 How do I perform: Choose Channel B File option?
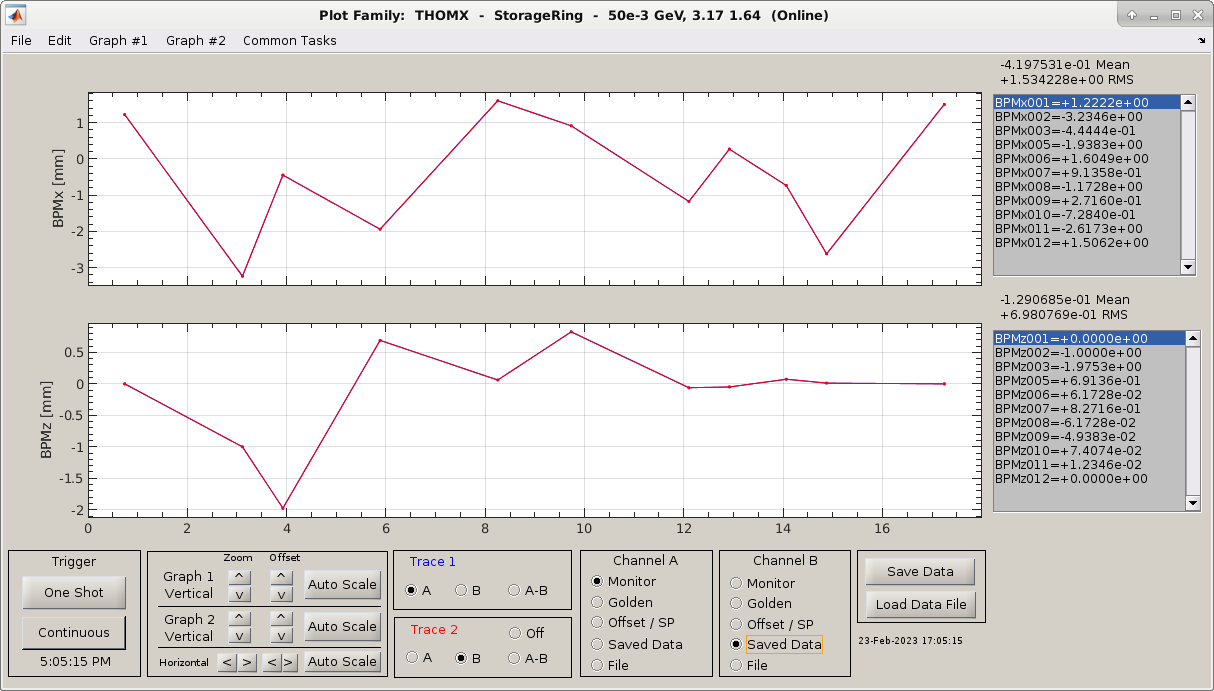point(736,665)
